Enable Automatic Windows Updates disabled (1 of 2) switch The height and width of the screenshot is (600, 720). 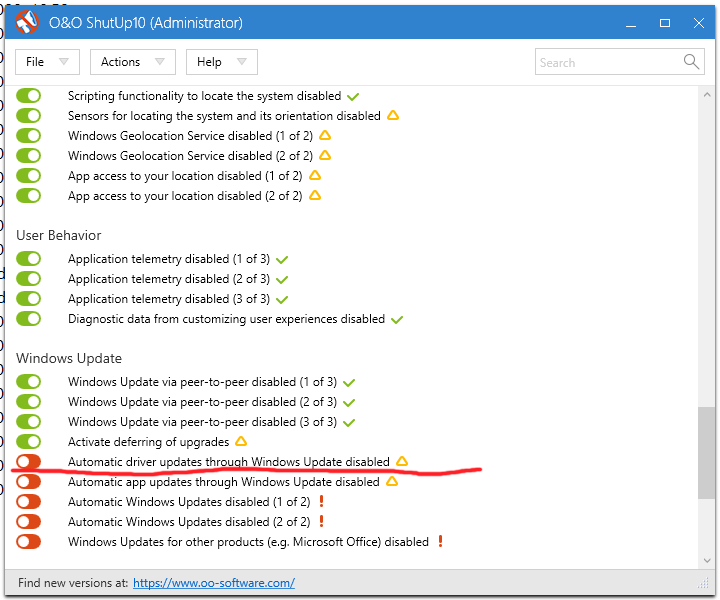point(28,501)
